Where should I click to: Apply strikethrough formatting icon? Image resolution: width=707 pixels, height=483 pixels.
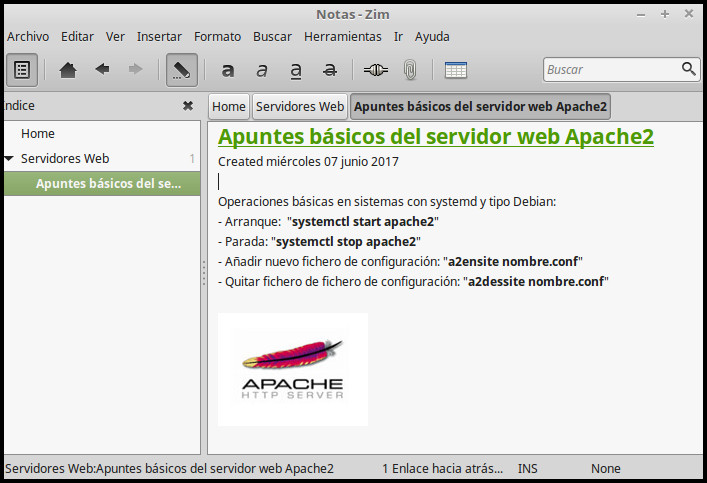coord(330,70)
